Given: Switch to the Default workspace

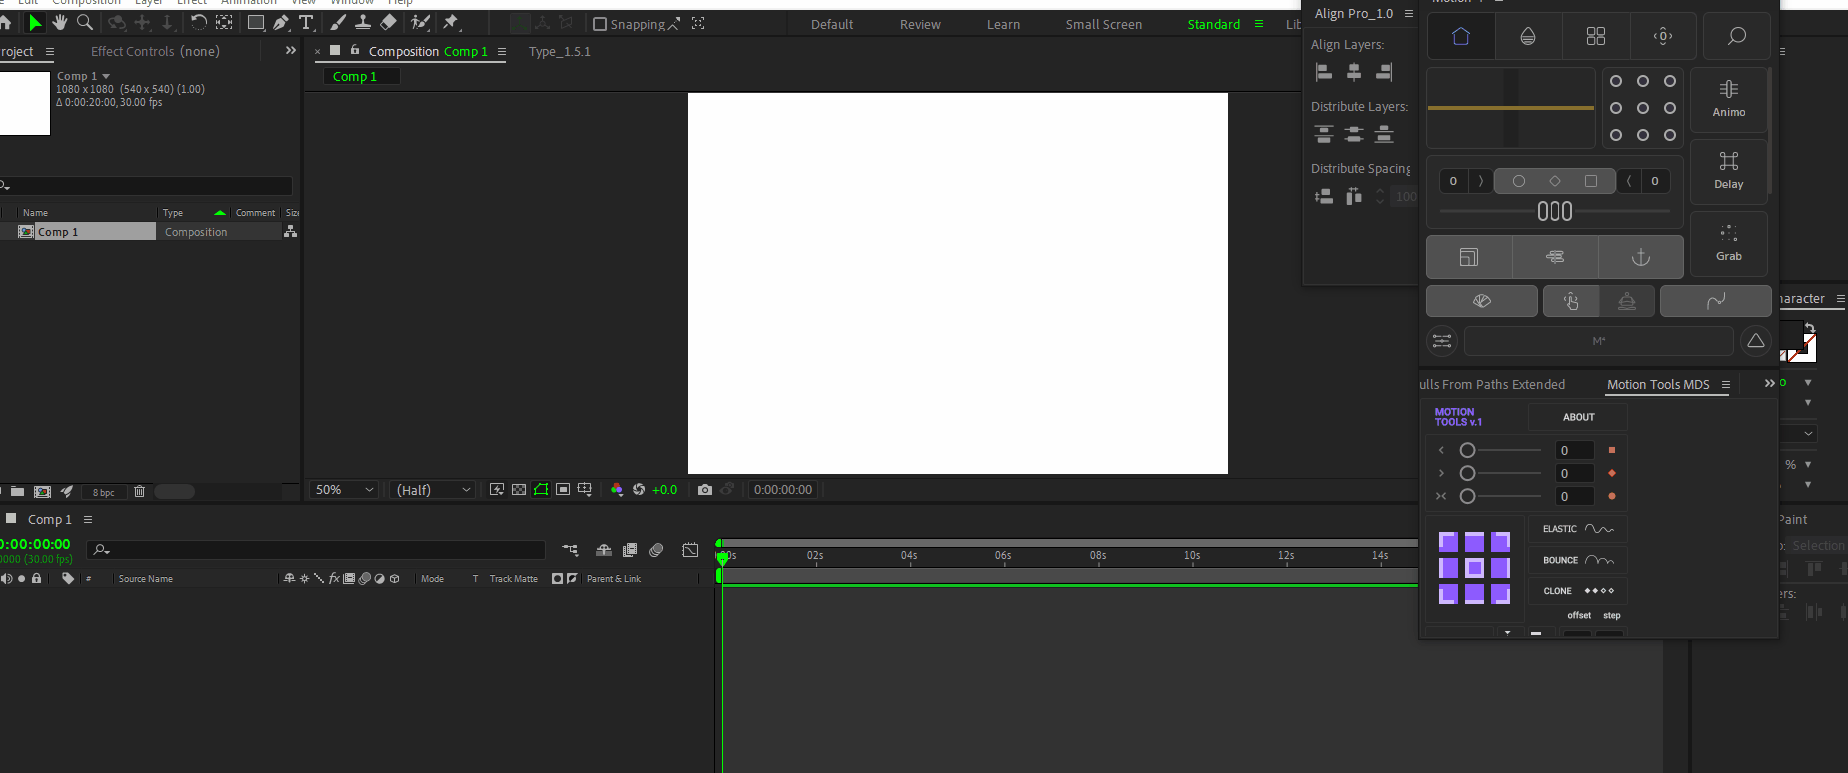Looking at the screenshot, I should pyautogui.click(x=832, y=24).
